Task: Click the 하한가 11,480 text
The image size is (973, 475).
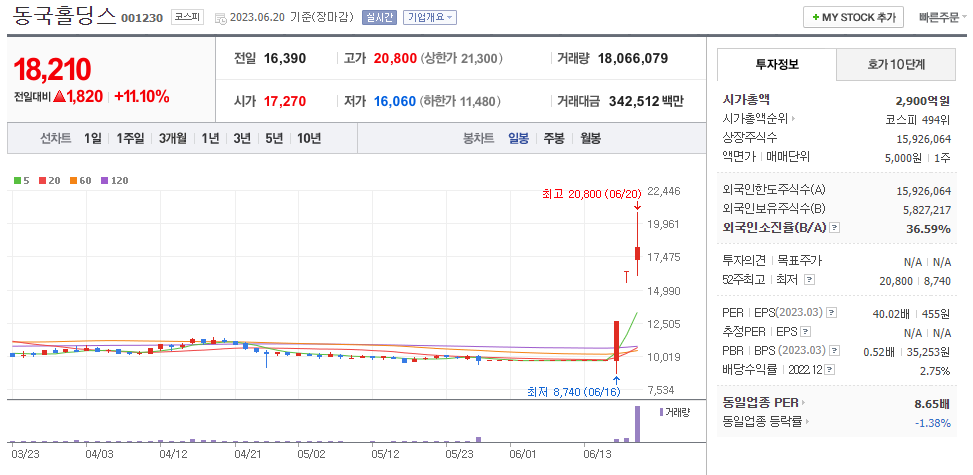Action: 460,101
